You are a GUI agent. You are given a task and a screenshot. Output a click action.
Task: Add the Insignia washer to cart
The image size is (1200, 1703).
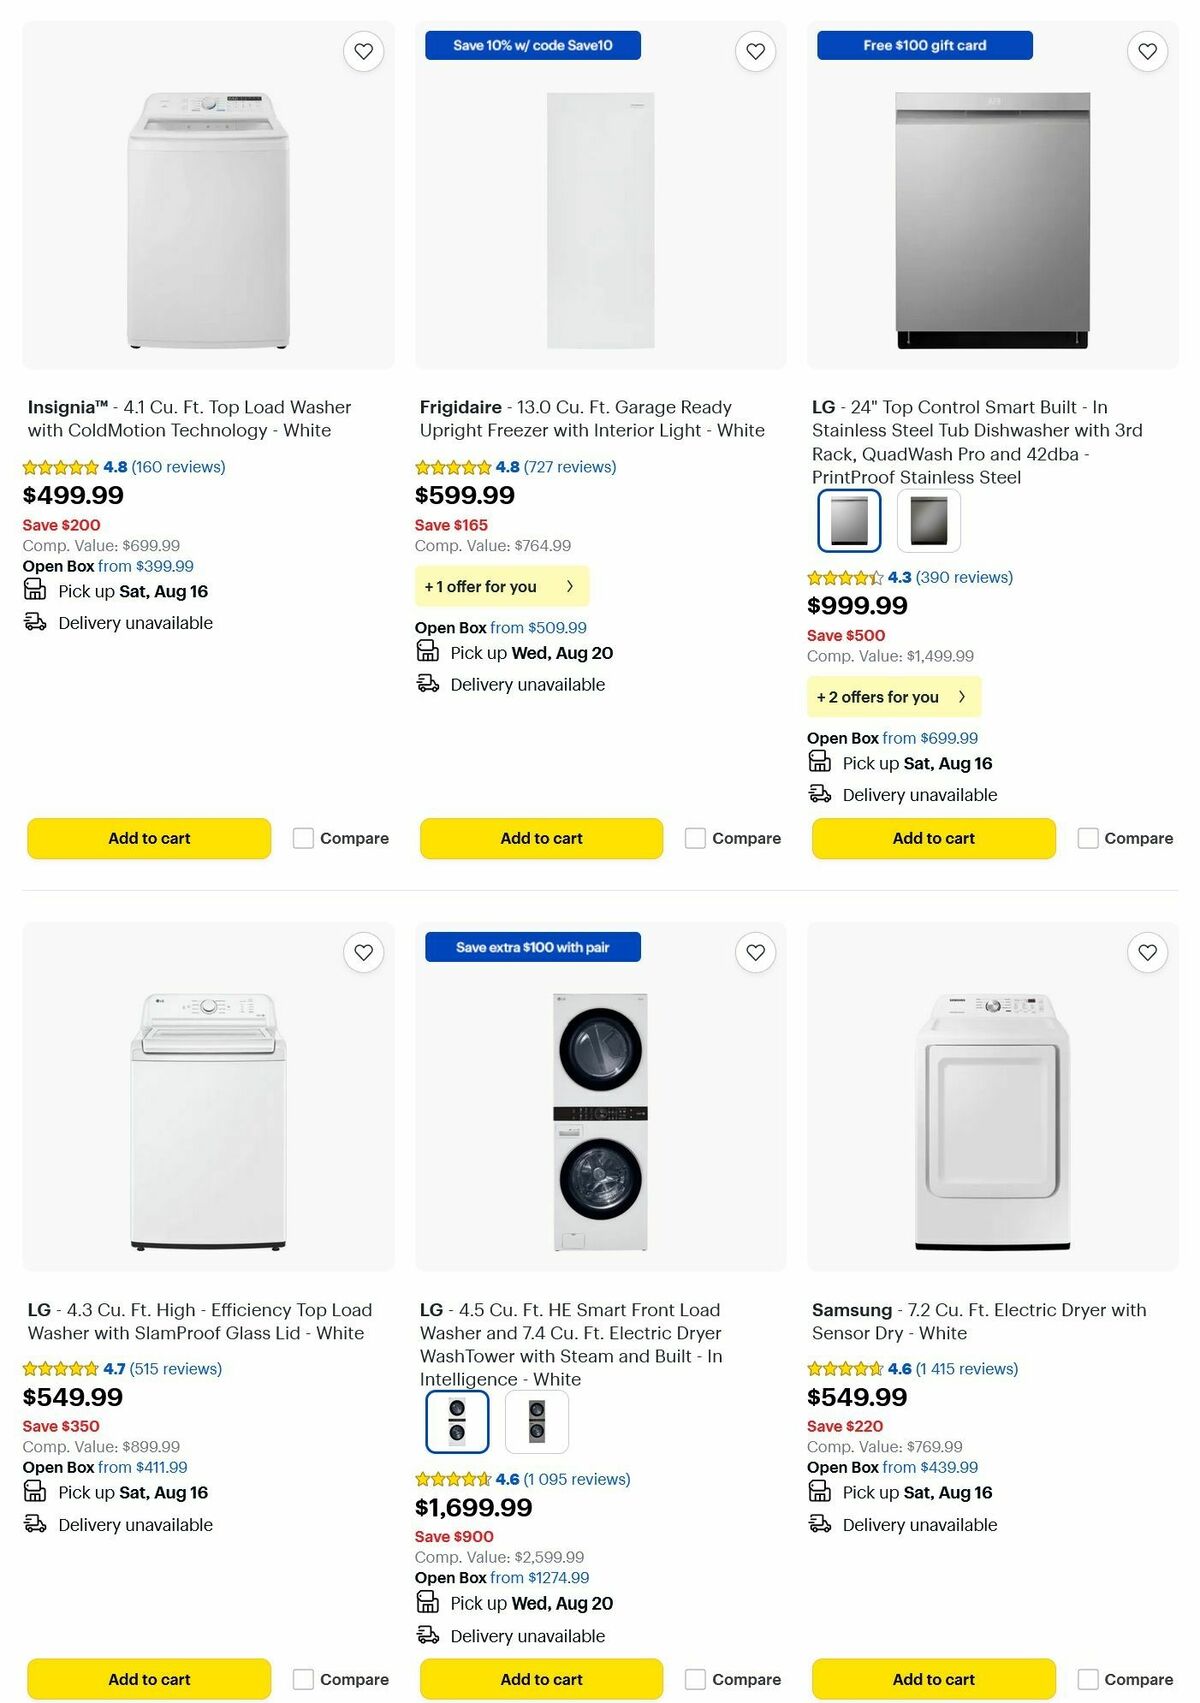click(x=148, y=838)
